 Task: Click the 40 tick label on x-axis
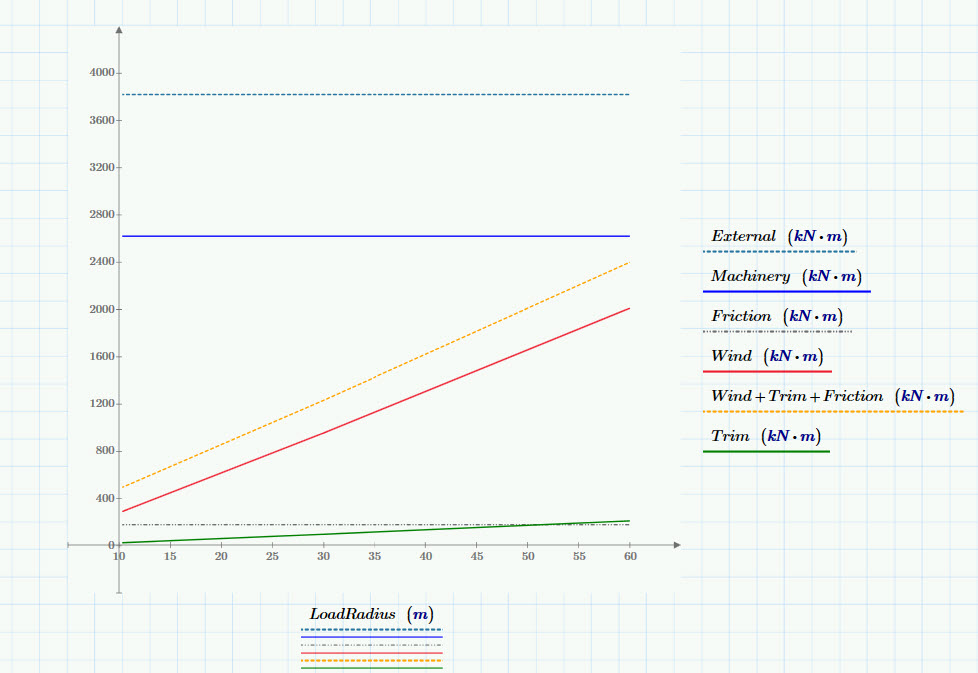click(426, 556)
